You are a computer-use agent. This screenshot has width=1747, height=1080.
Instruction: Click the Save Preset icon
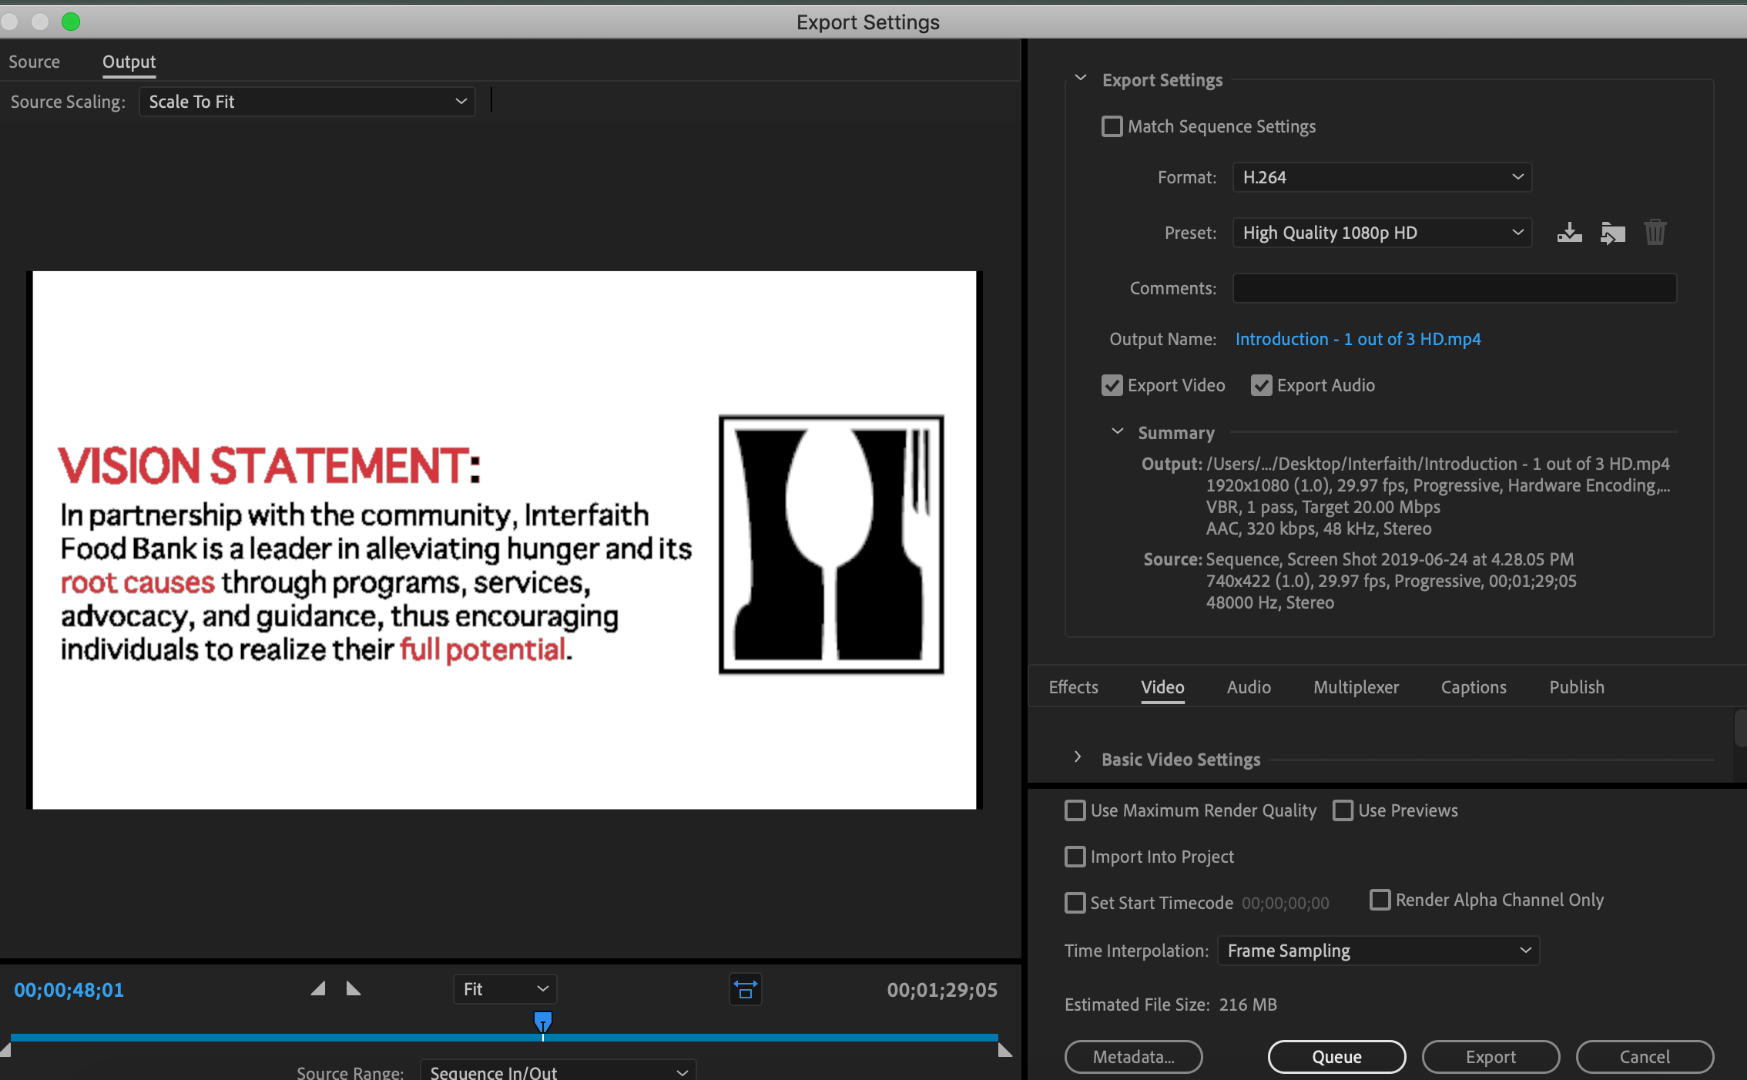point(1569,233)
